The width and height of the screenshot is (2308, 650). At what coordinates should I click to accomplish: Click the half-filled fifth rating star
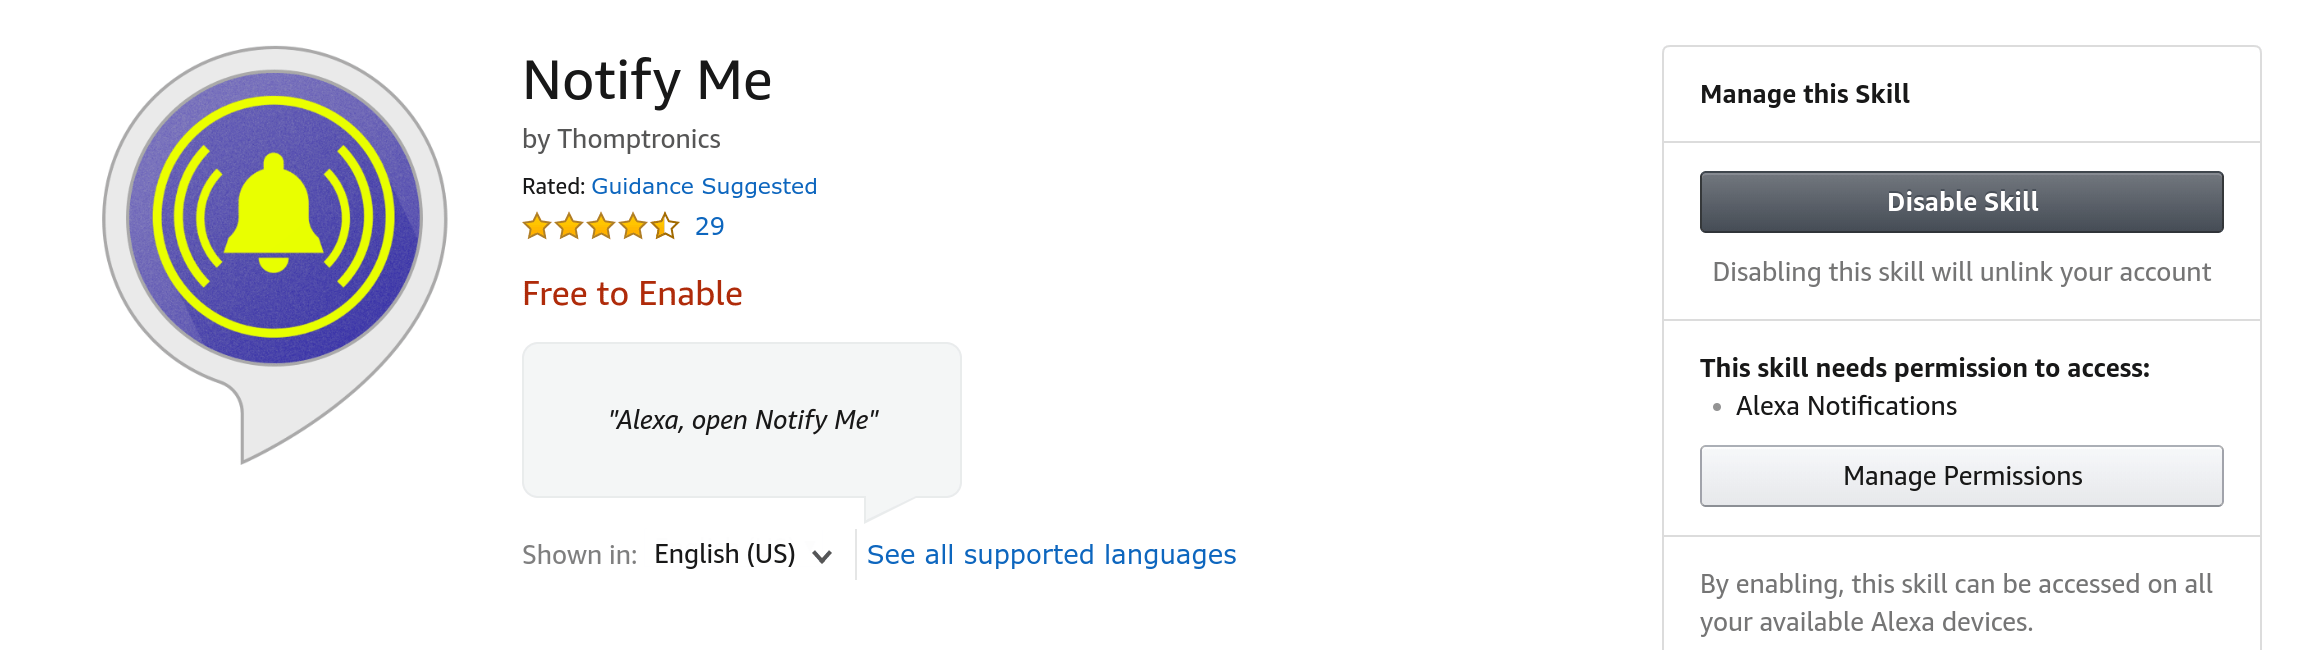[665, 227]
